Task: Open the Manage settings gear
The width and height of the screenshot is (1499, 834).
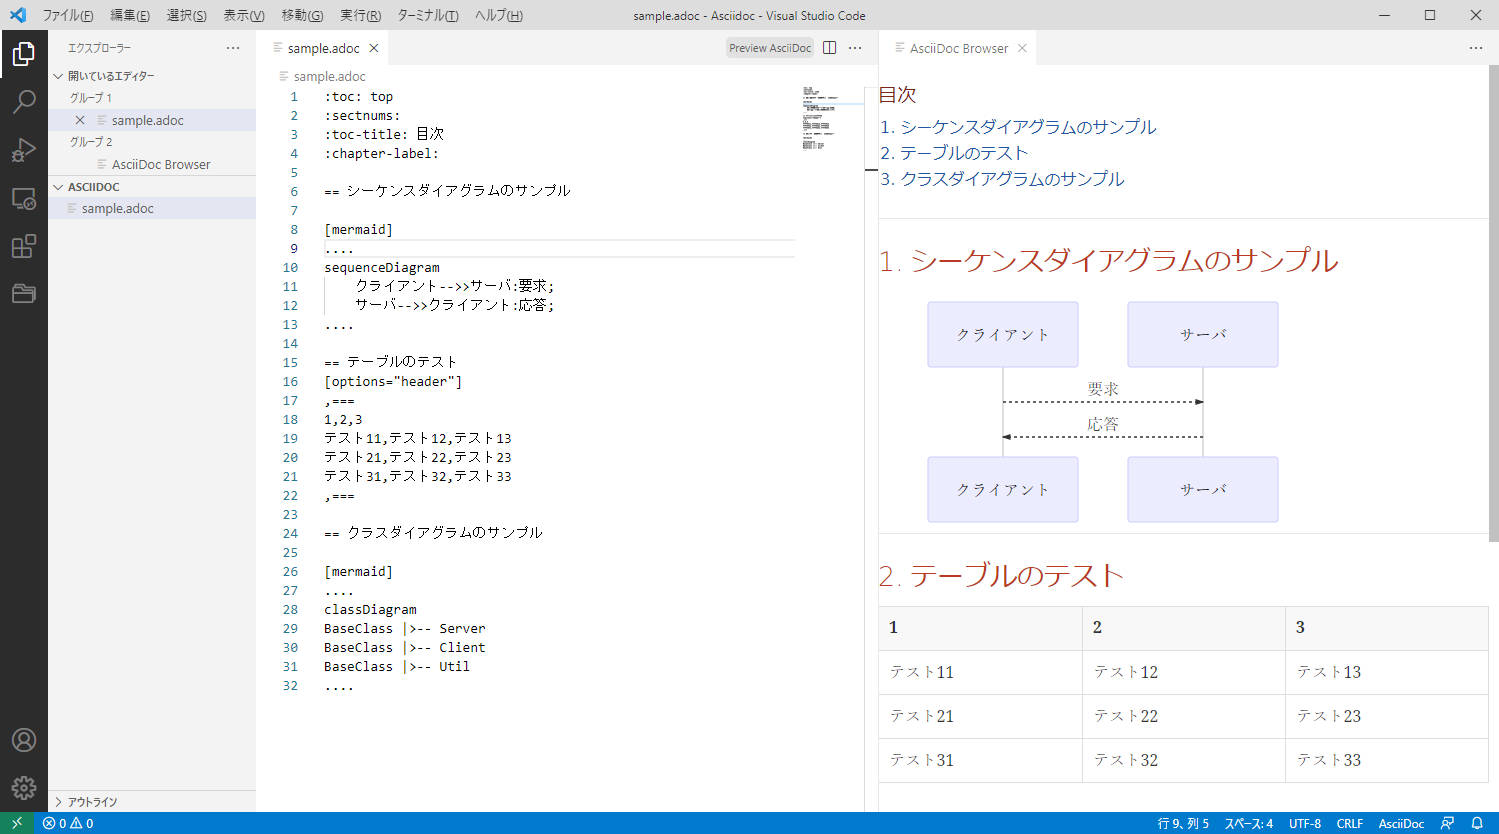Action: (24, 787)
